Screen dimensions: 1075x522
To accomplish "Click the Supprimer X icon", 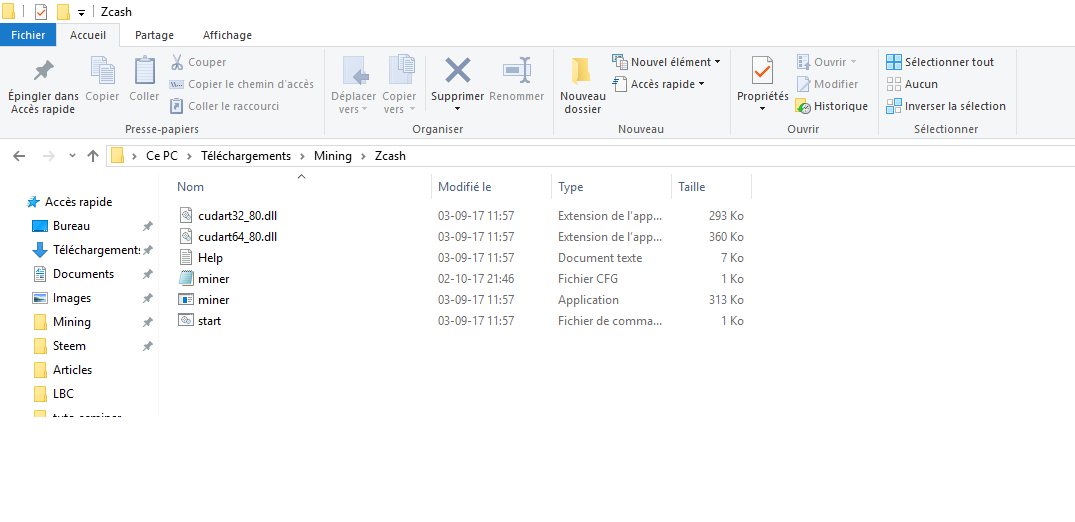I will pos(457,70).
